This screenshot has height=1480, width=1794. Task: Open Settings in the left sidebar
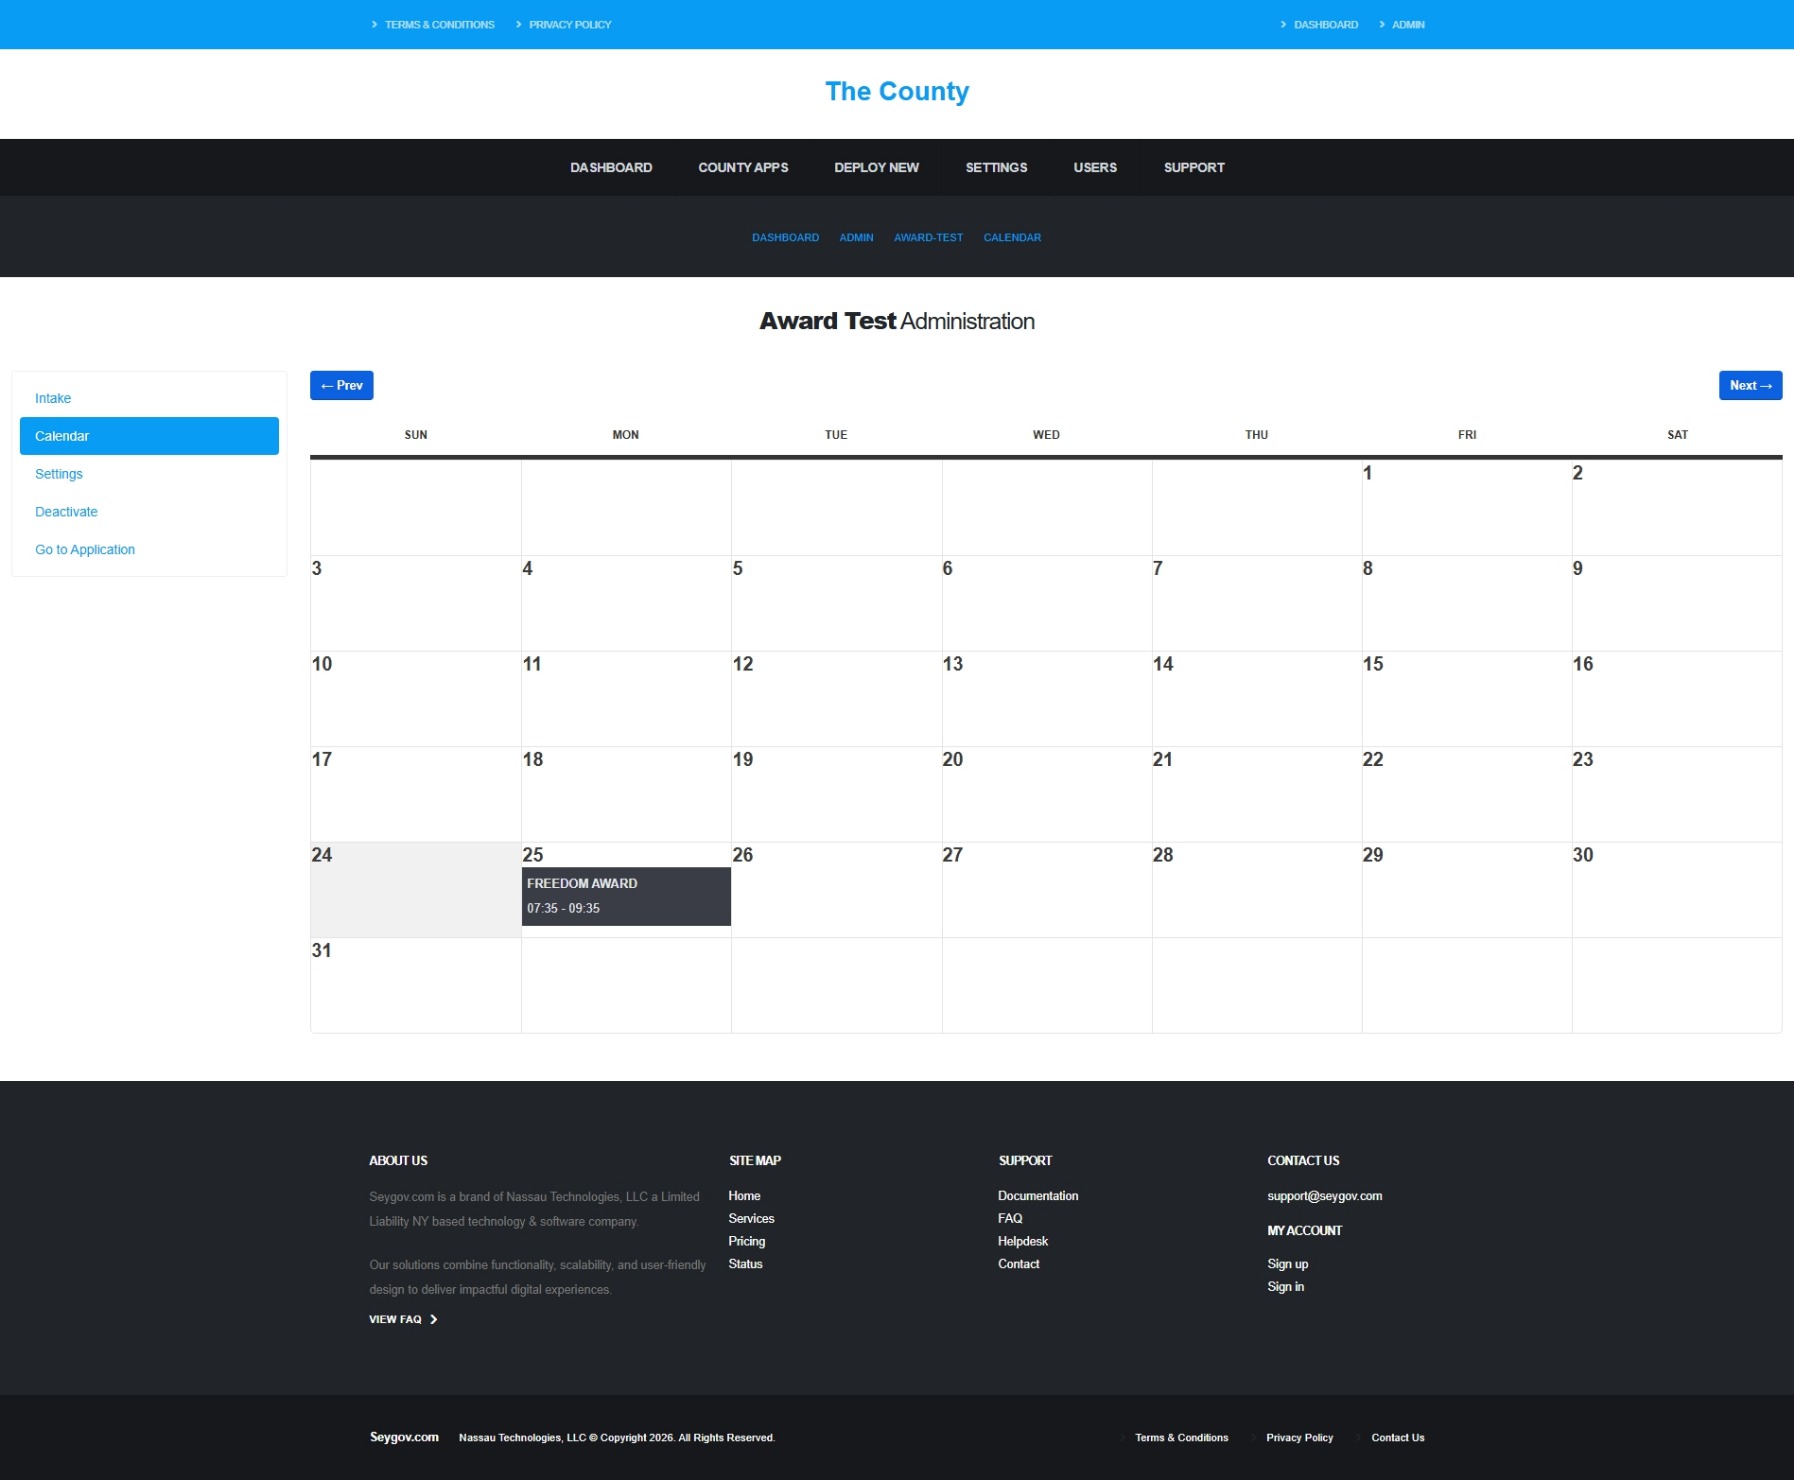coord(59,474)
